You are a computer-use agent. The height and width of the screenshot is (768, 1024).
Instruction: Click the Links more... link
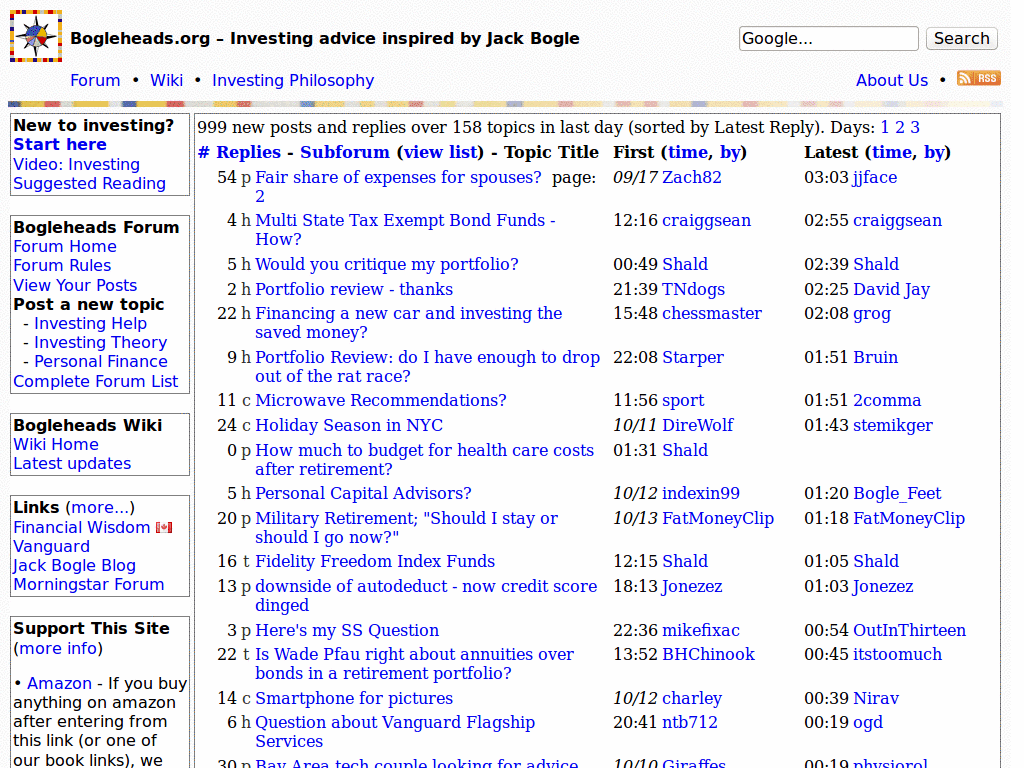coord(100,507)
